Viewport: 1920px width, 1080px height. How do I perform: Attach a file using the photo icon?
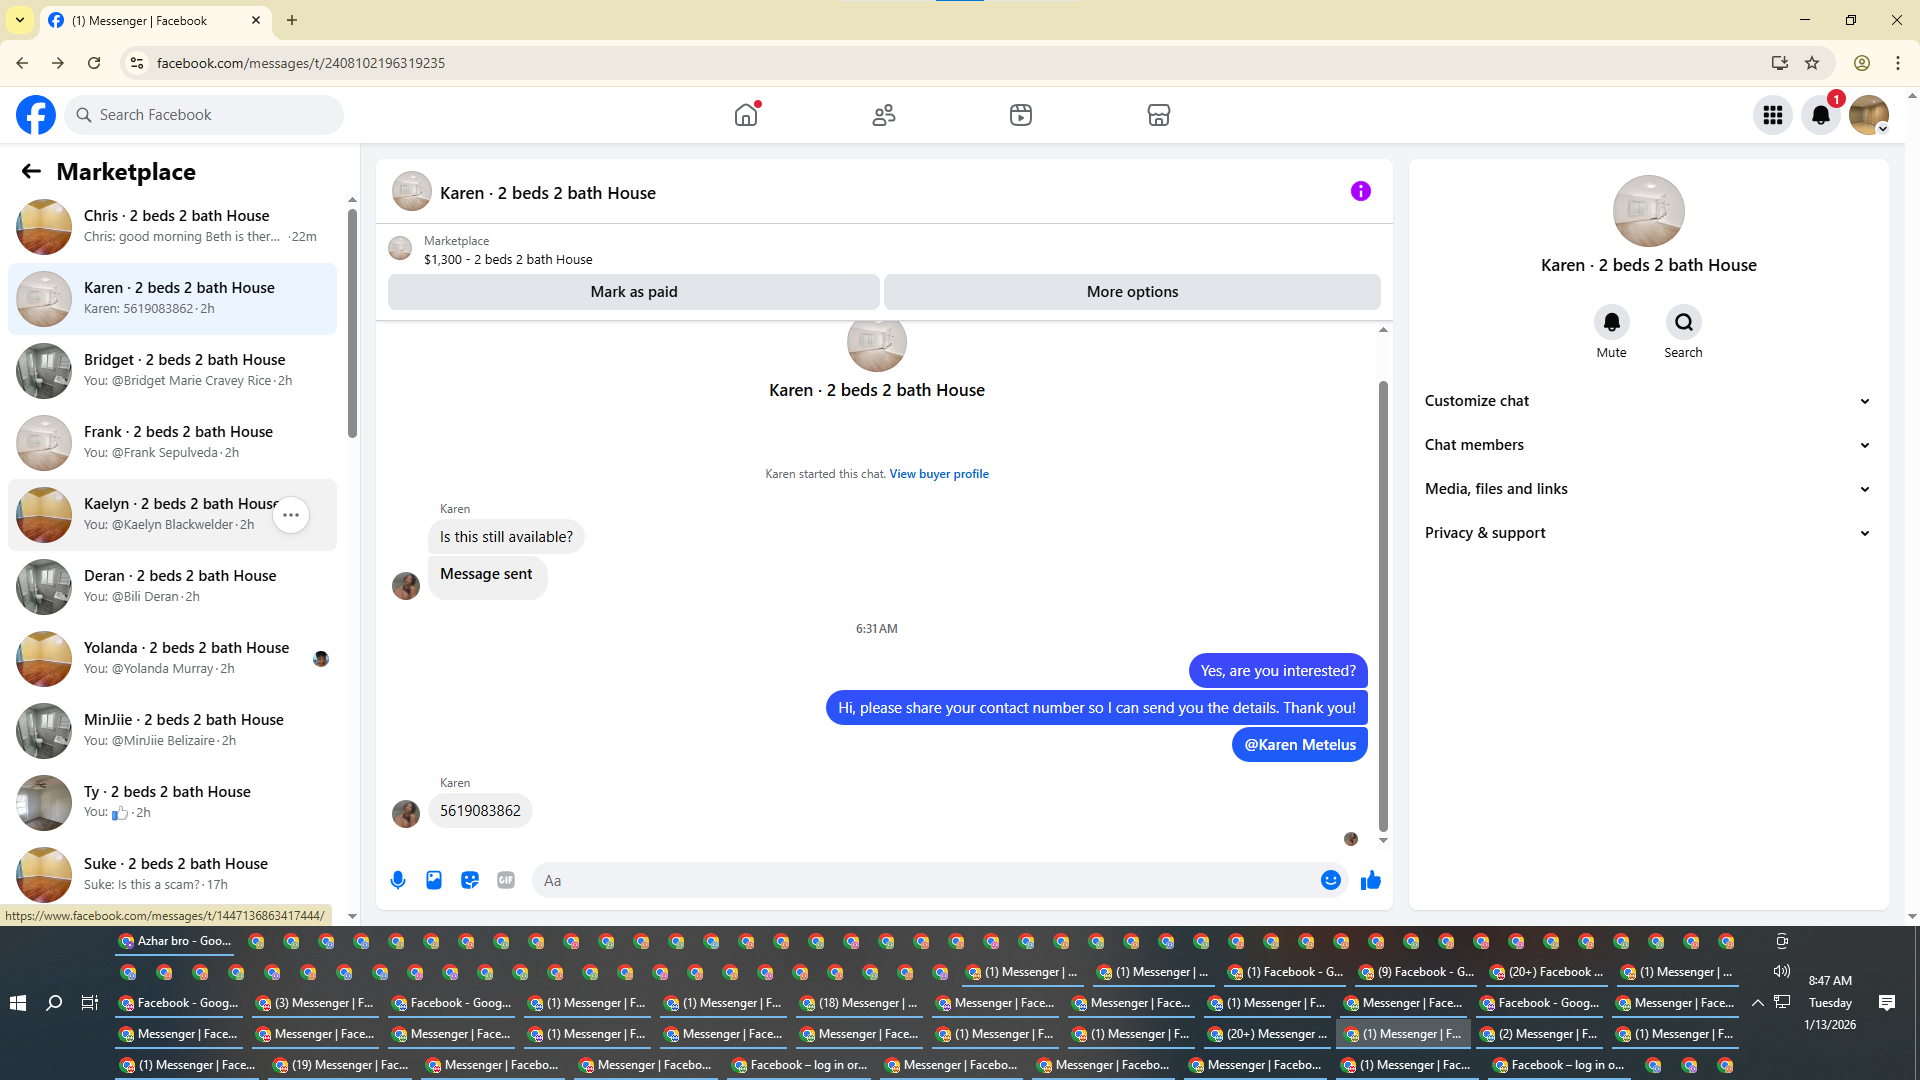click(x=434, y=880)
